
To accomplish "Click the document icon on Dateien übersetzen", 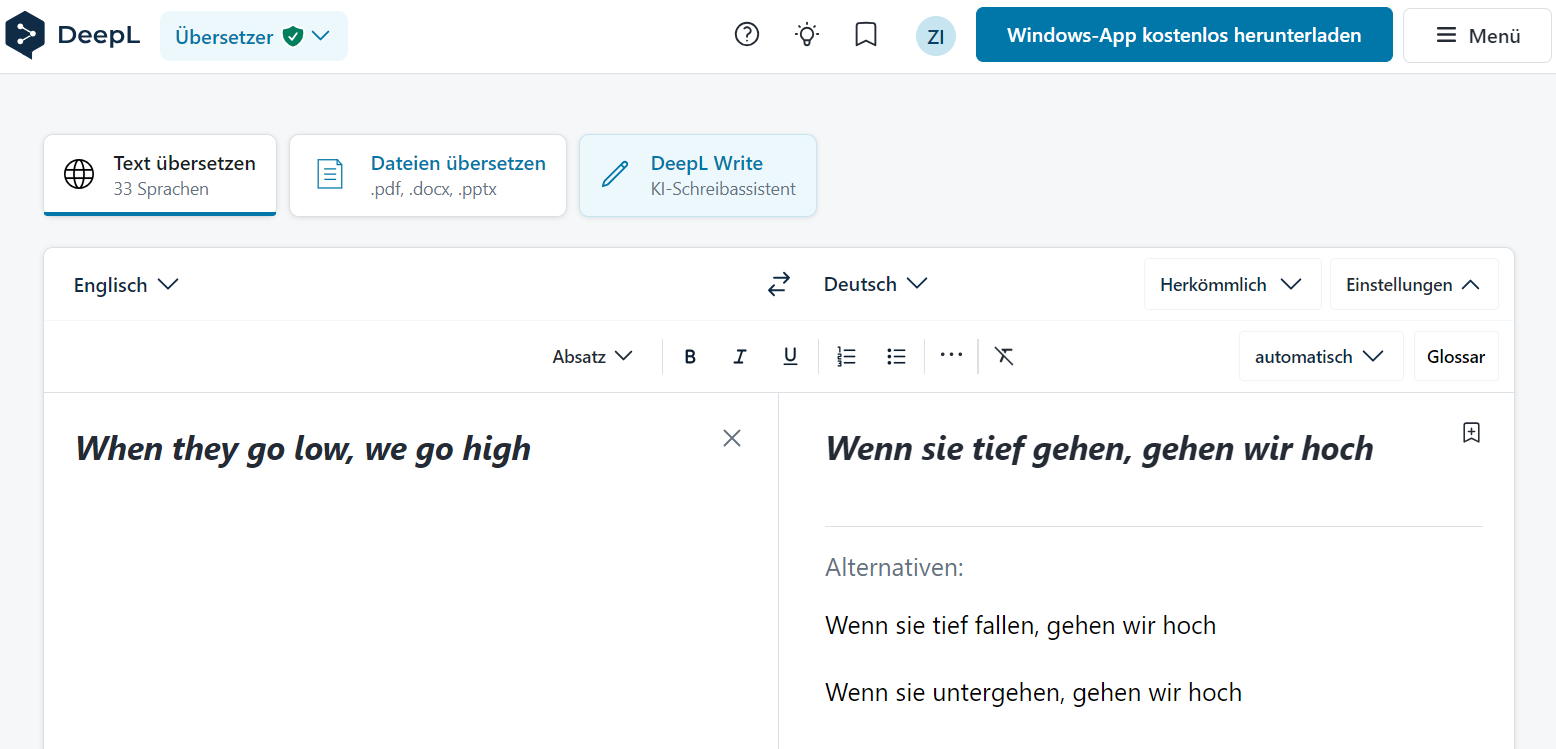I will [x=329, y=174].
